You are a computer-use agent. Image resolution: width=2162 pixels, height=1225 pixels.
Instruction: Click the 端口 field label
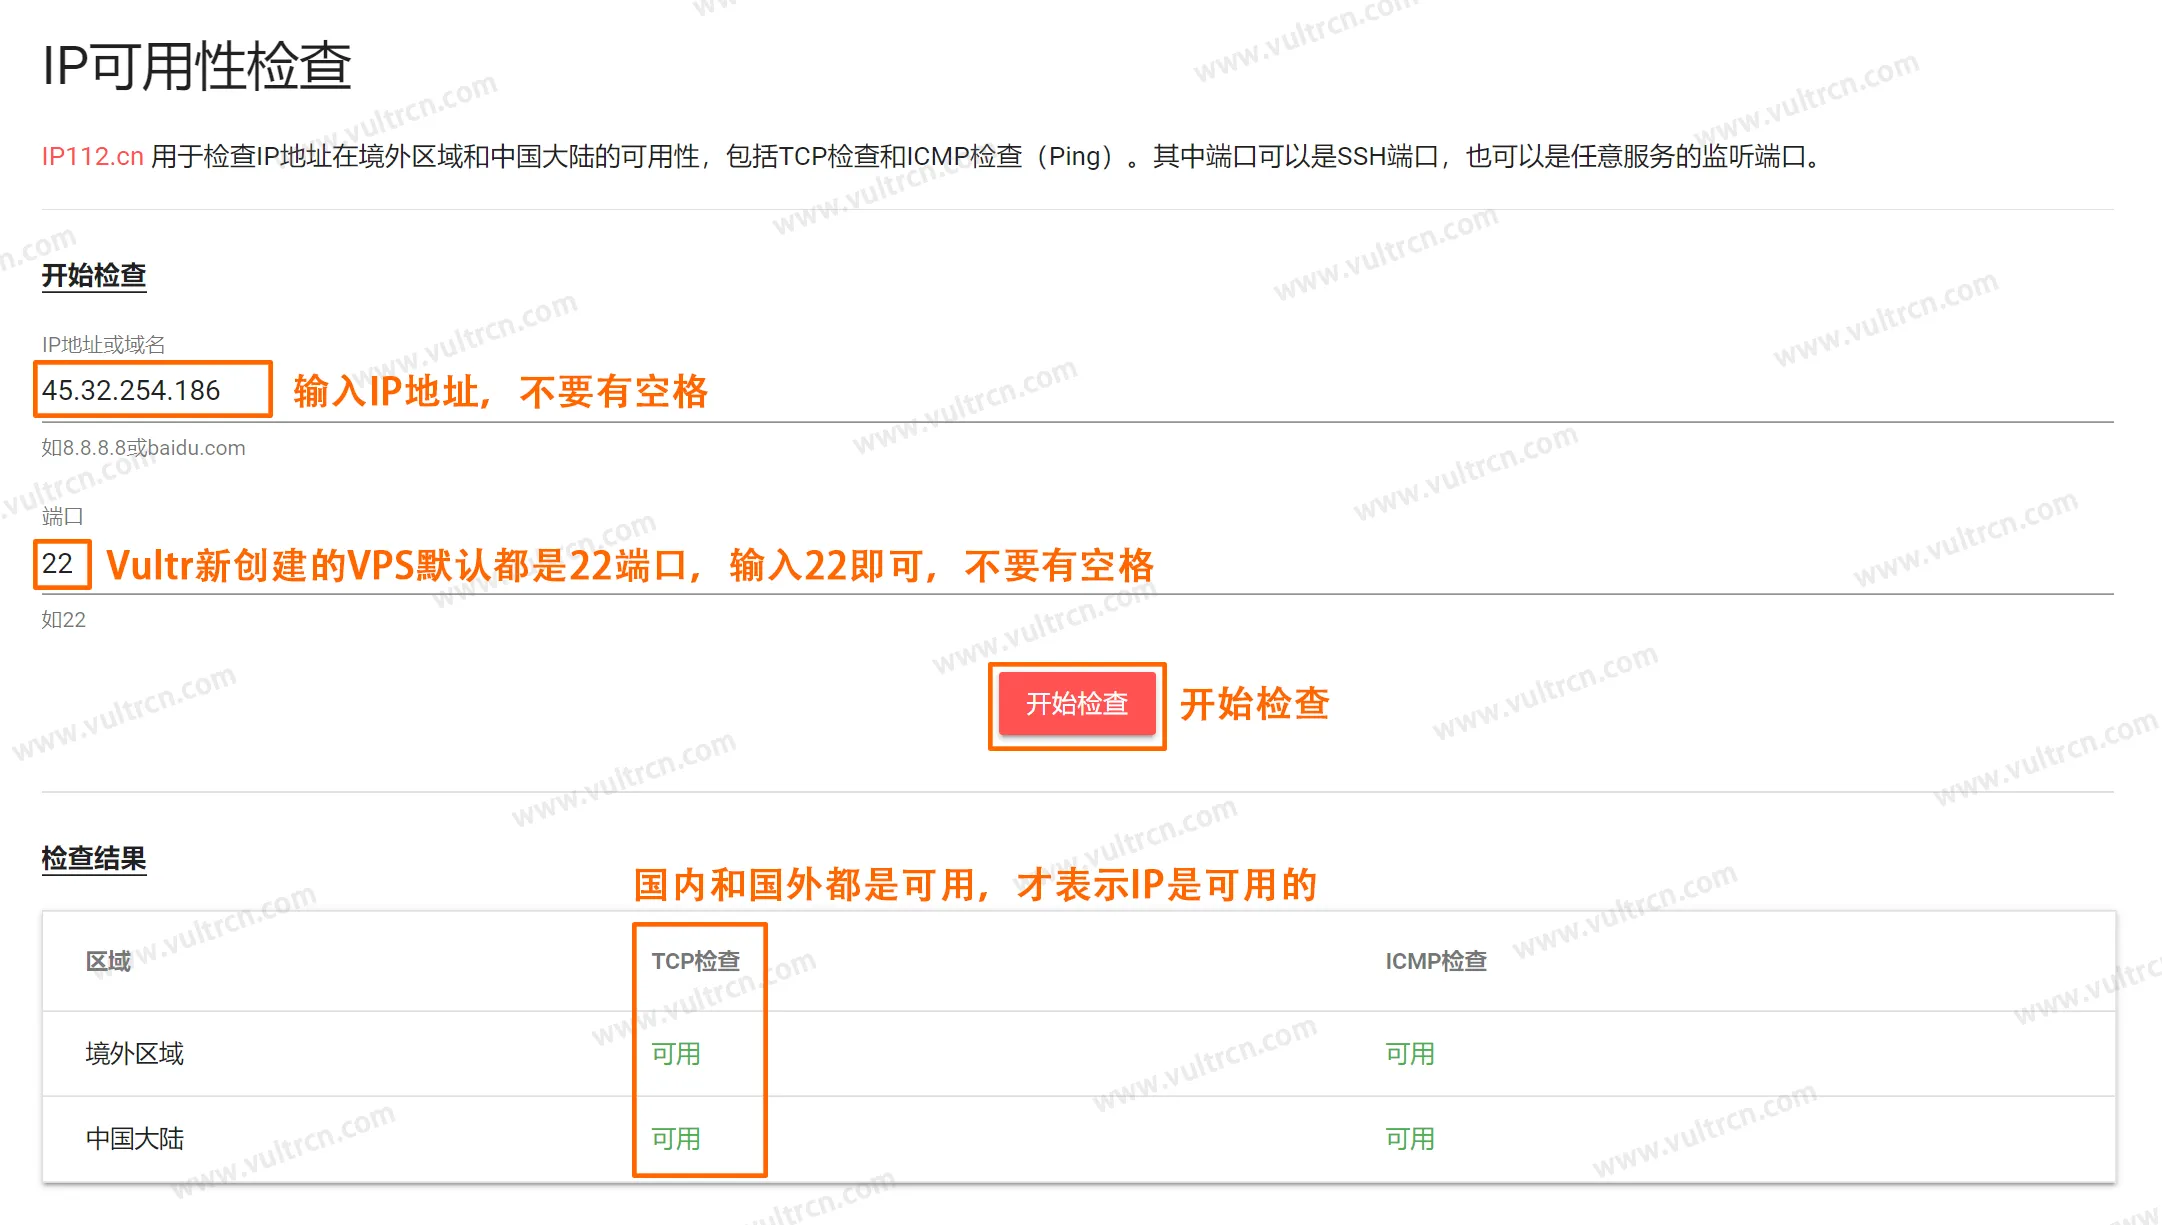(x=62, y=517)
